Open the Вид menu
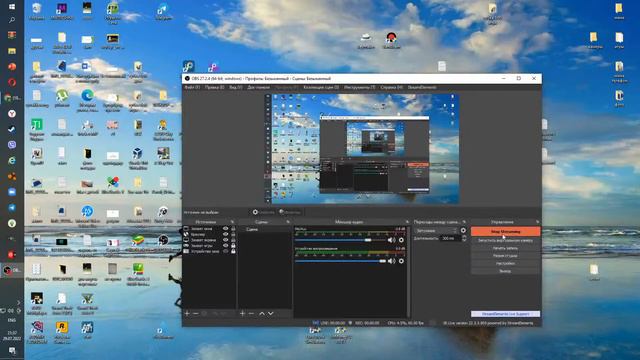 pos(236,87)
